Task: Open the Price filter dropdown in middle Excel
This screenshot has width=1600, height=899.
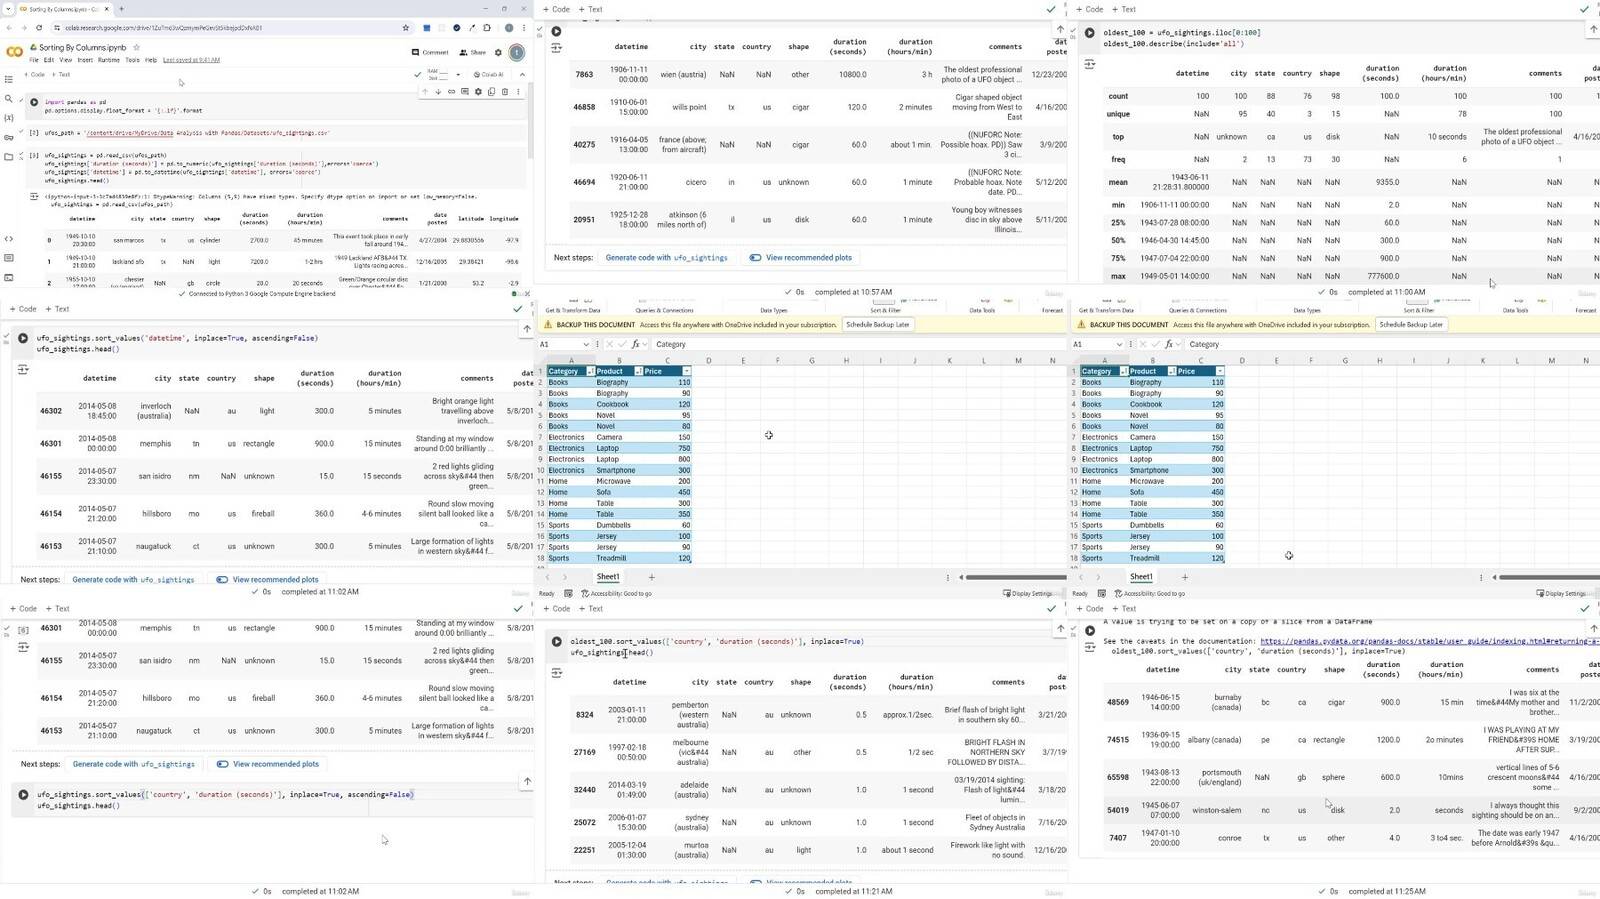Action: 686,371
